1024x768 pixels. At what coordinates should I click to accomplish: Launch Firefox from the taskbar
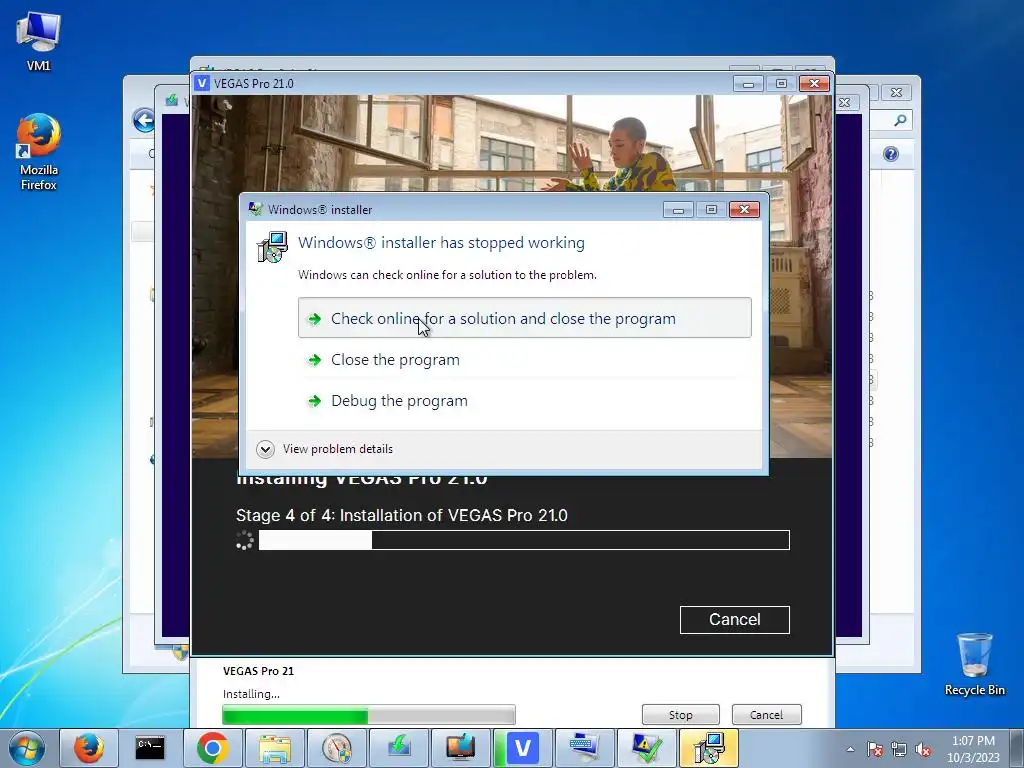point(89,748)
